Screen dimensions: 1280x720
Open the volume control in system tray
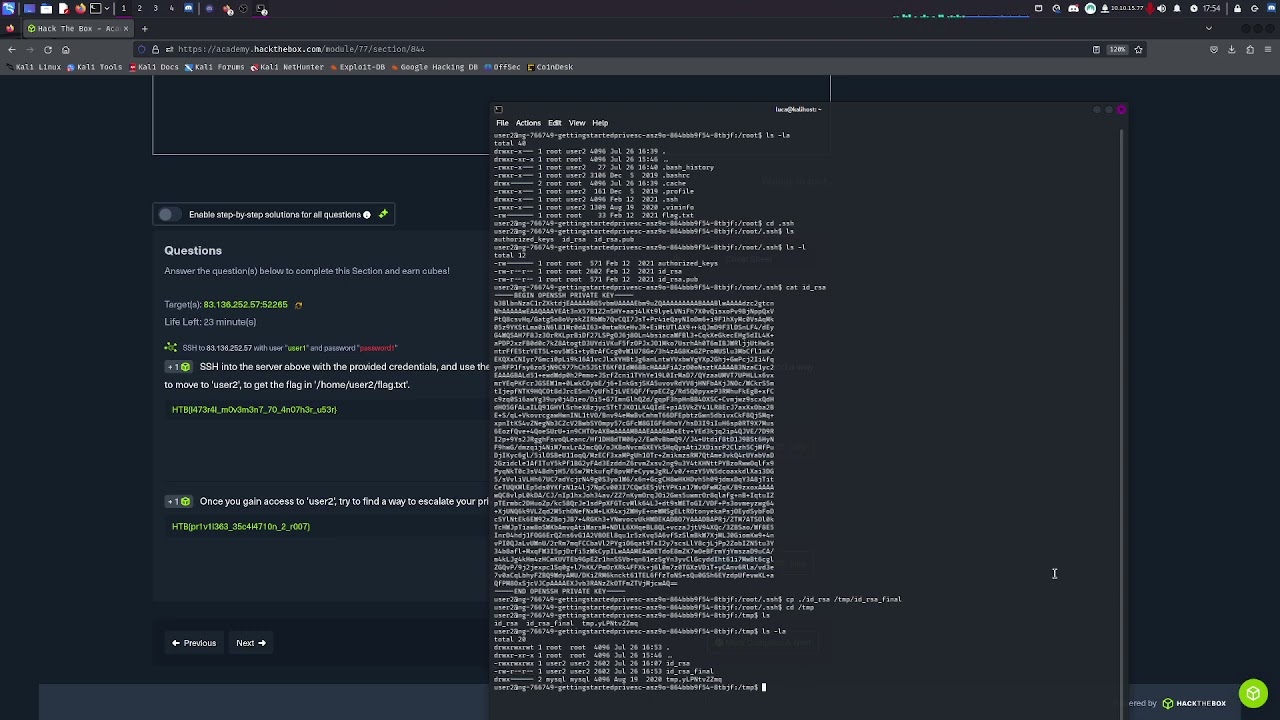coord(1161,8)
